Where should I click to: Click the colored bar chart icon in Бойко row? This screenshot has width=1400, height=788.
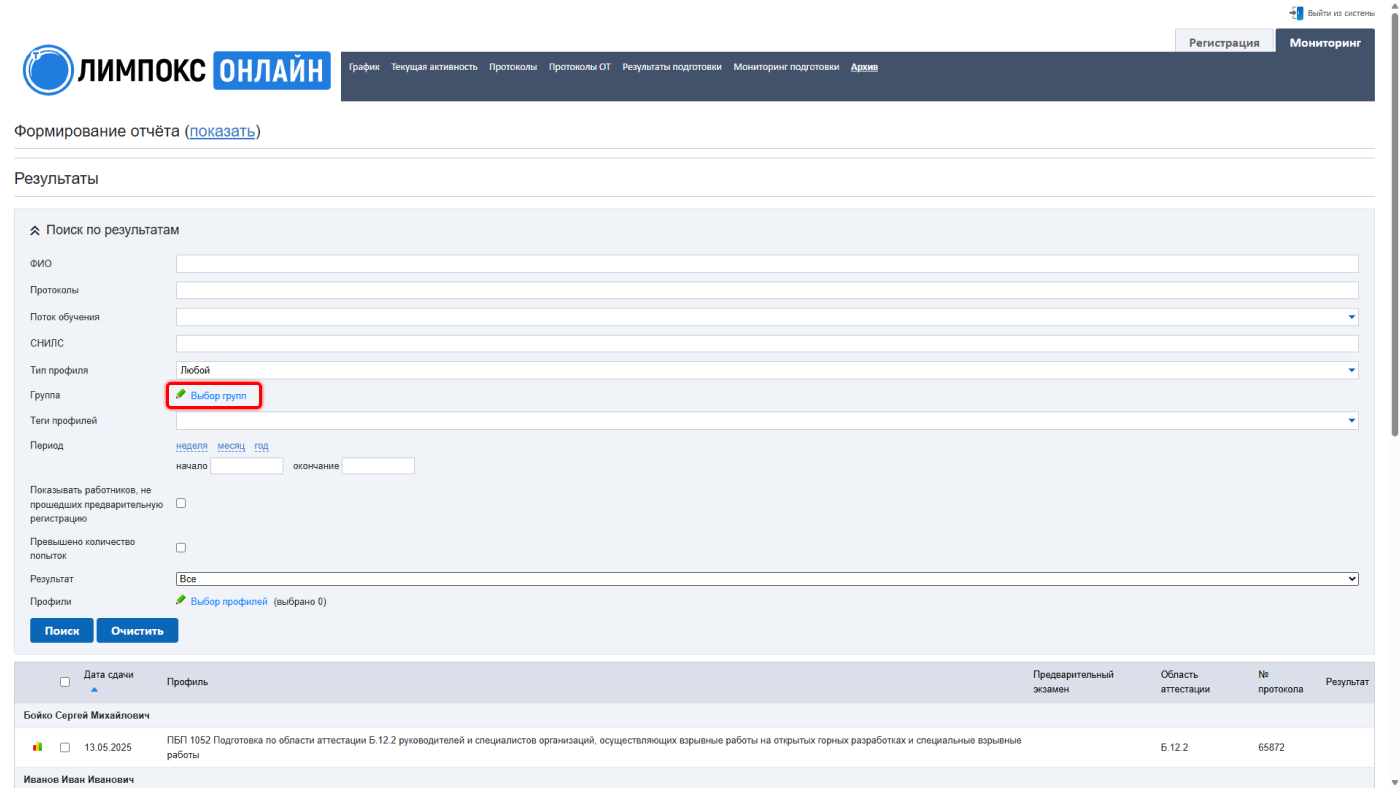[38, 747]
